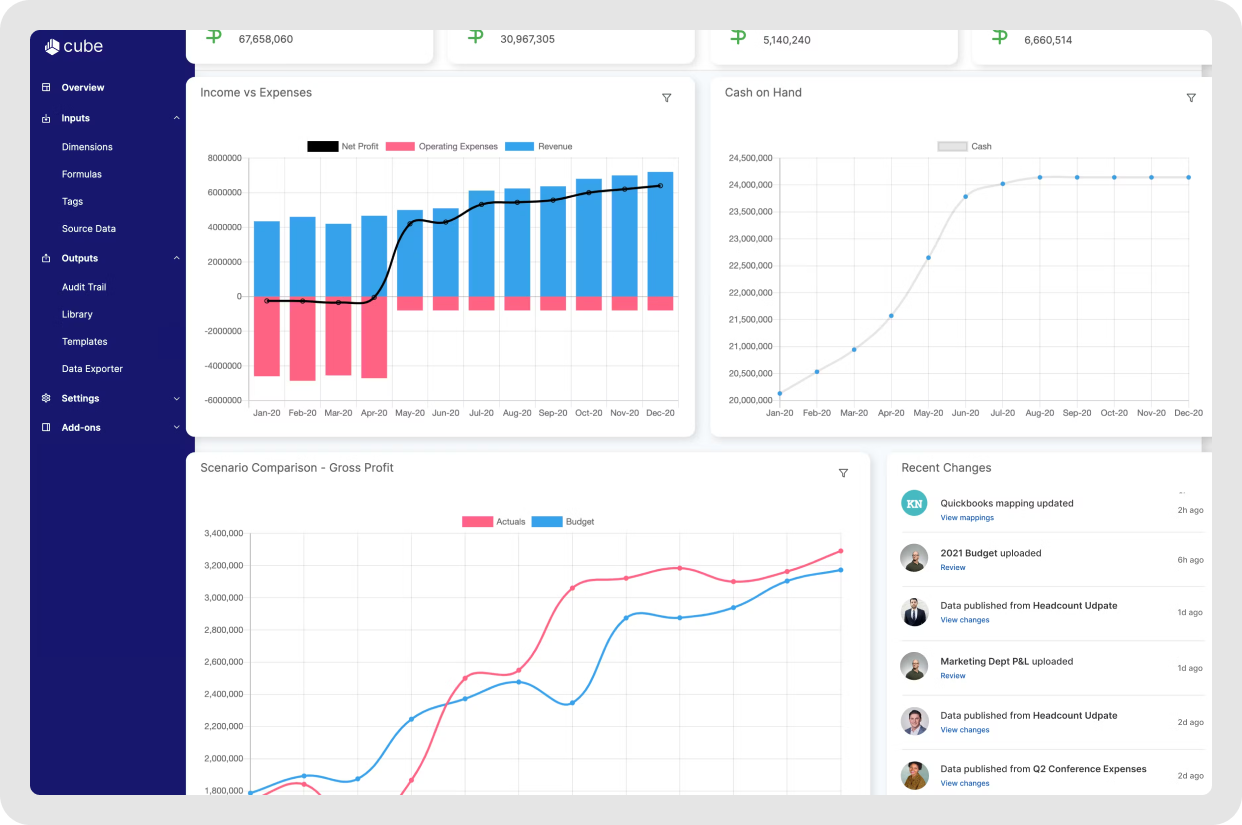Click the Overview grid icon
Screen dimensions: 1242x825
pos(44,87)
